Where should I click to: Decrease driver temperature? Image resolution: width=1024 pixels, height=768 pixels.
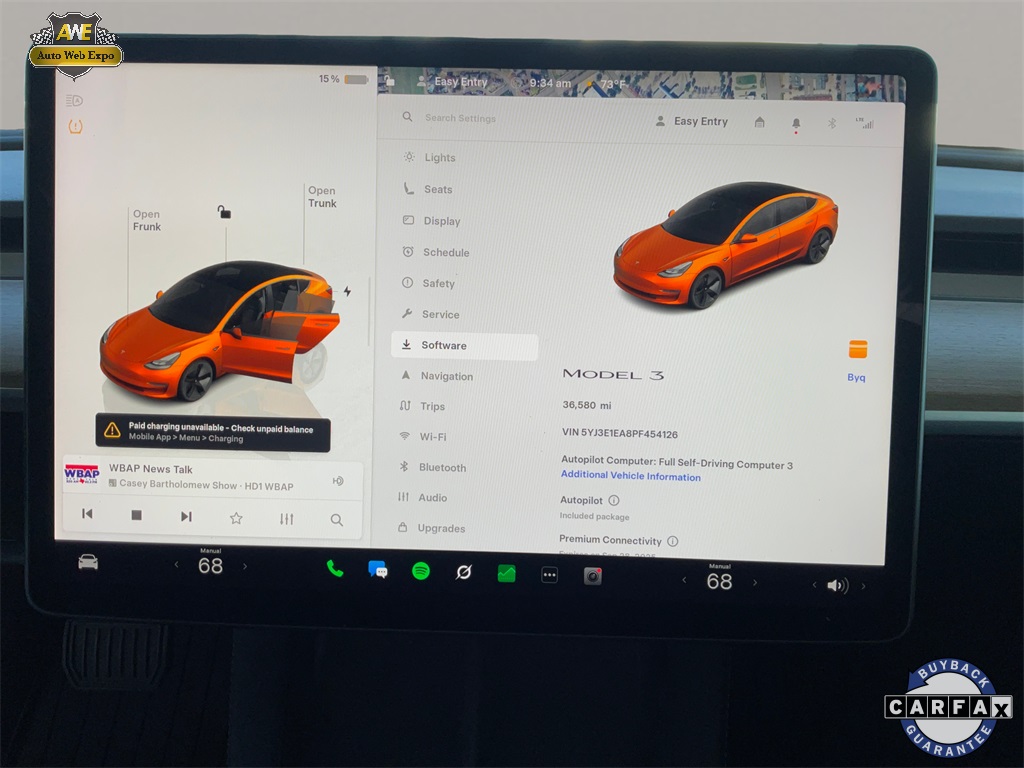pyautogui.click(x=176, y=564)
